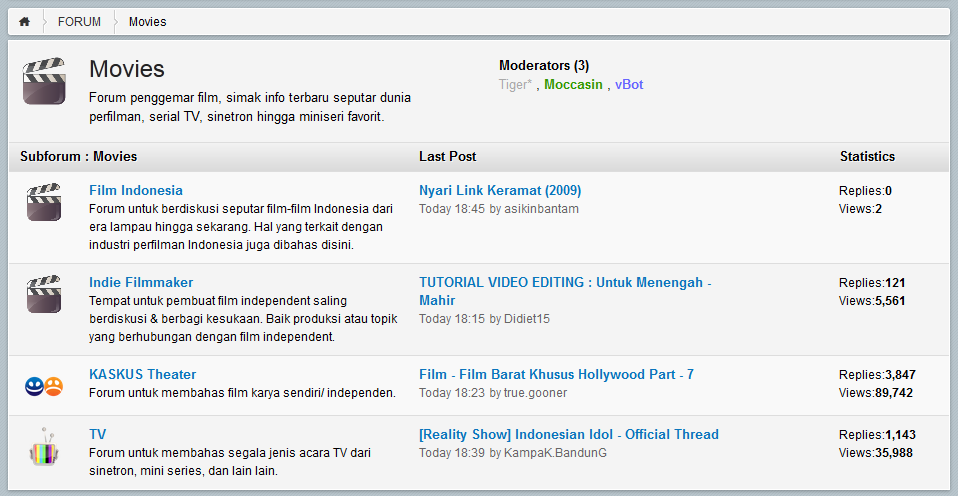This screenshot has height=496, width=958.
Task: Open the TV subforum link
Action: (x=98, y=434)
